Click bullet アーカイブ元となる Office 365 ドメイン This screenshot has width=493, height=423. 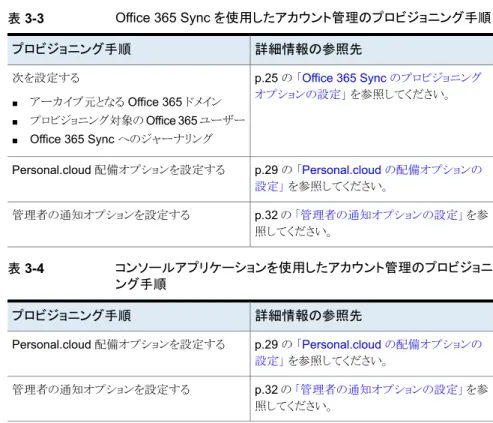pyautogui.click(x=126, y=102)
